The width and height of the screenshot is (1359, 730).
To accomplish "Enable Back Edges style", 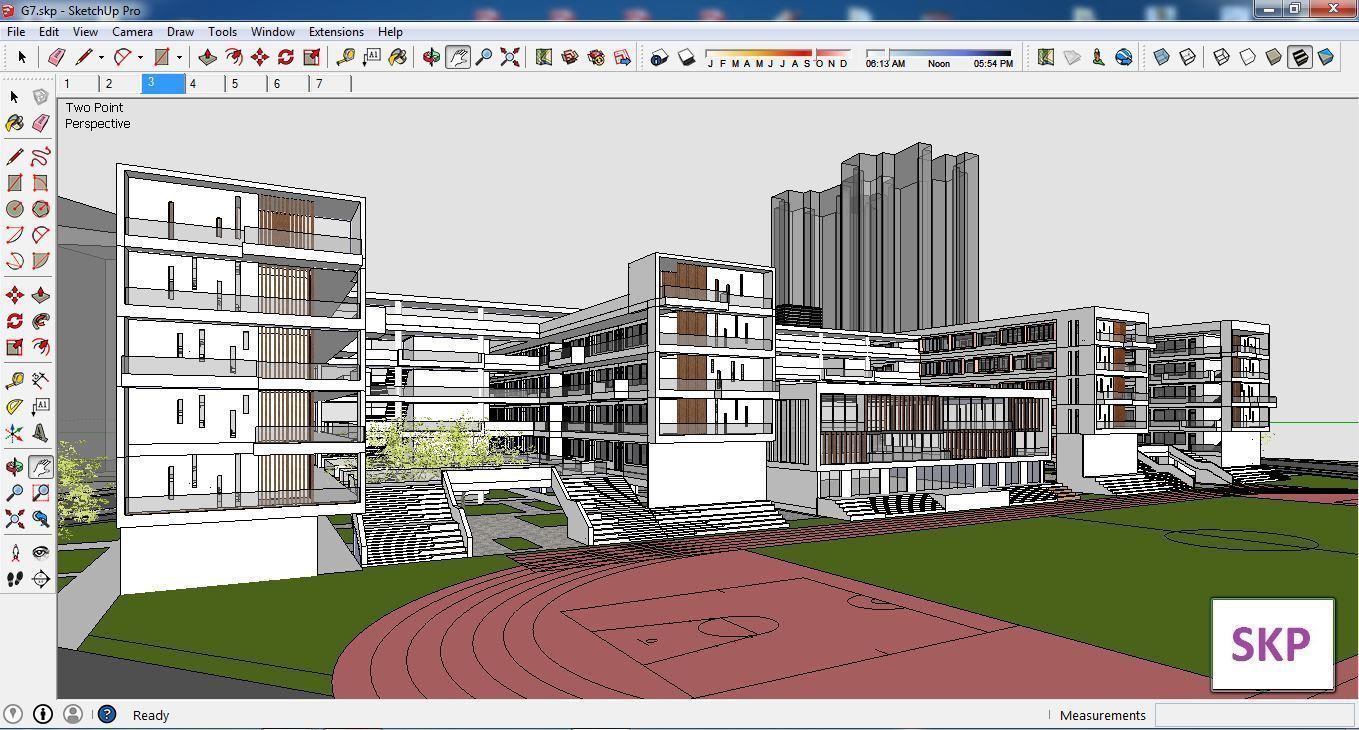I will tap(1188, 57).
